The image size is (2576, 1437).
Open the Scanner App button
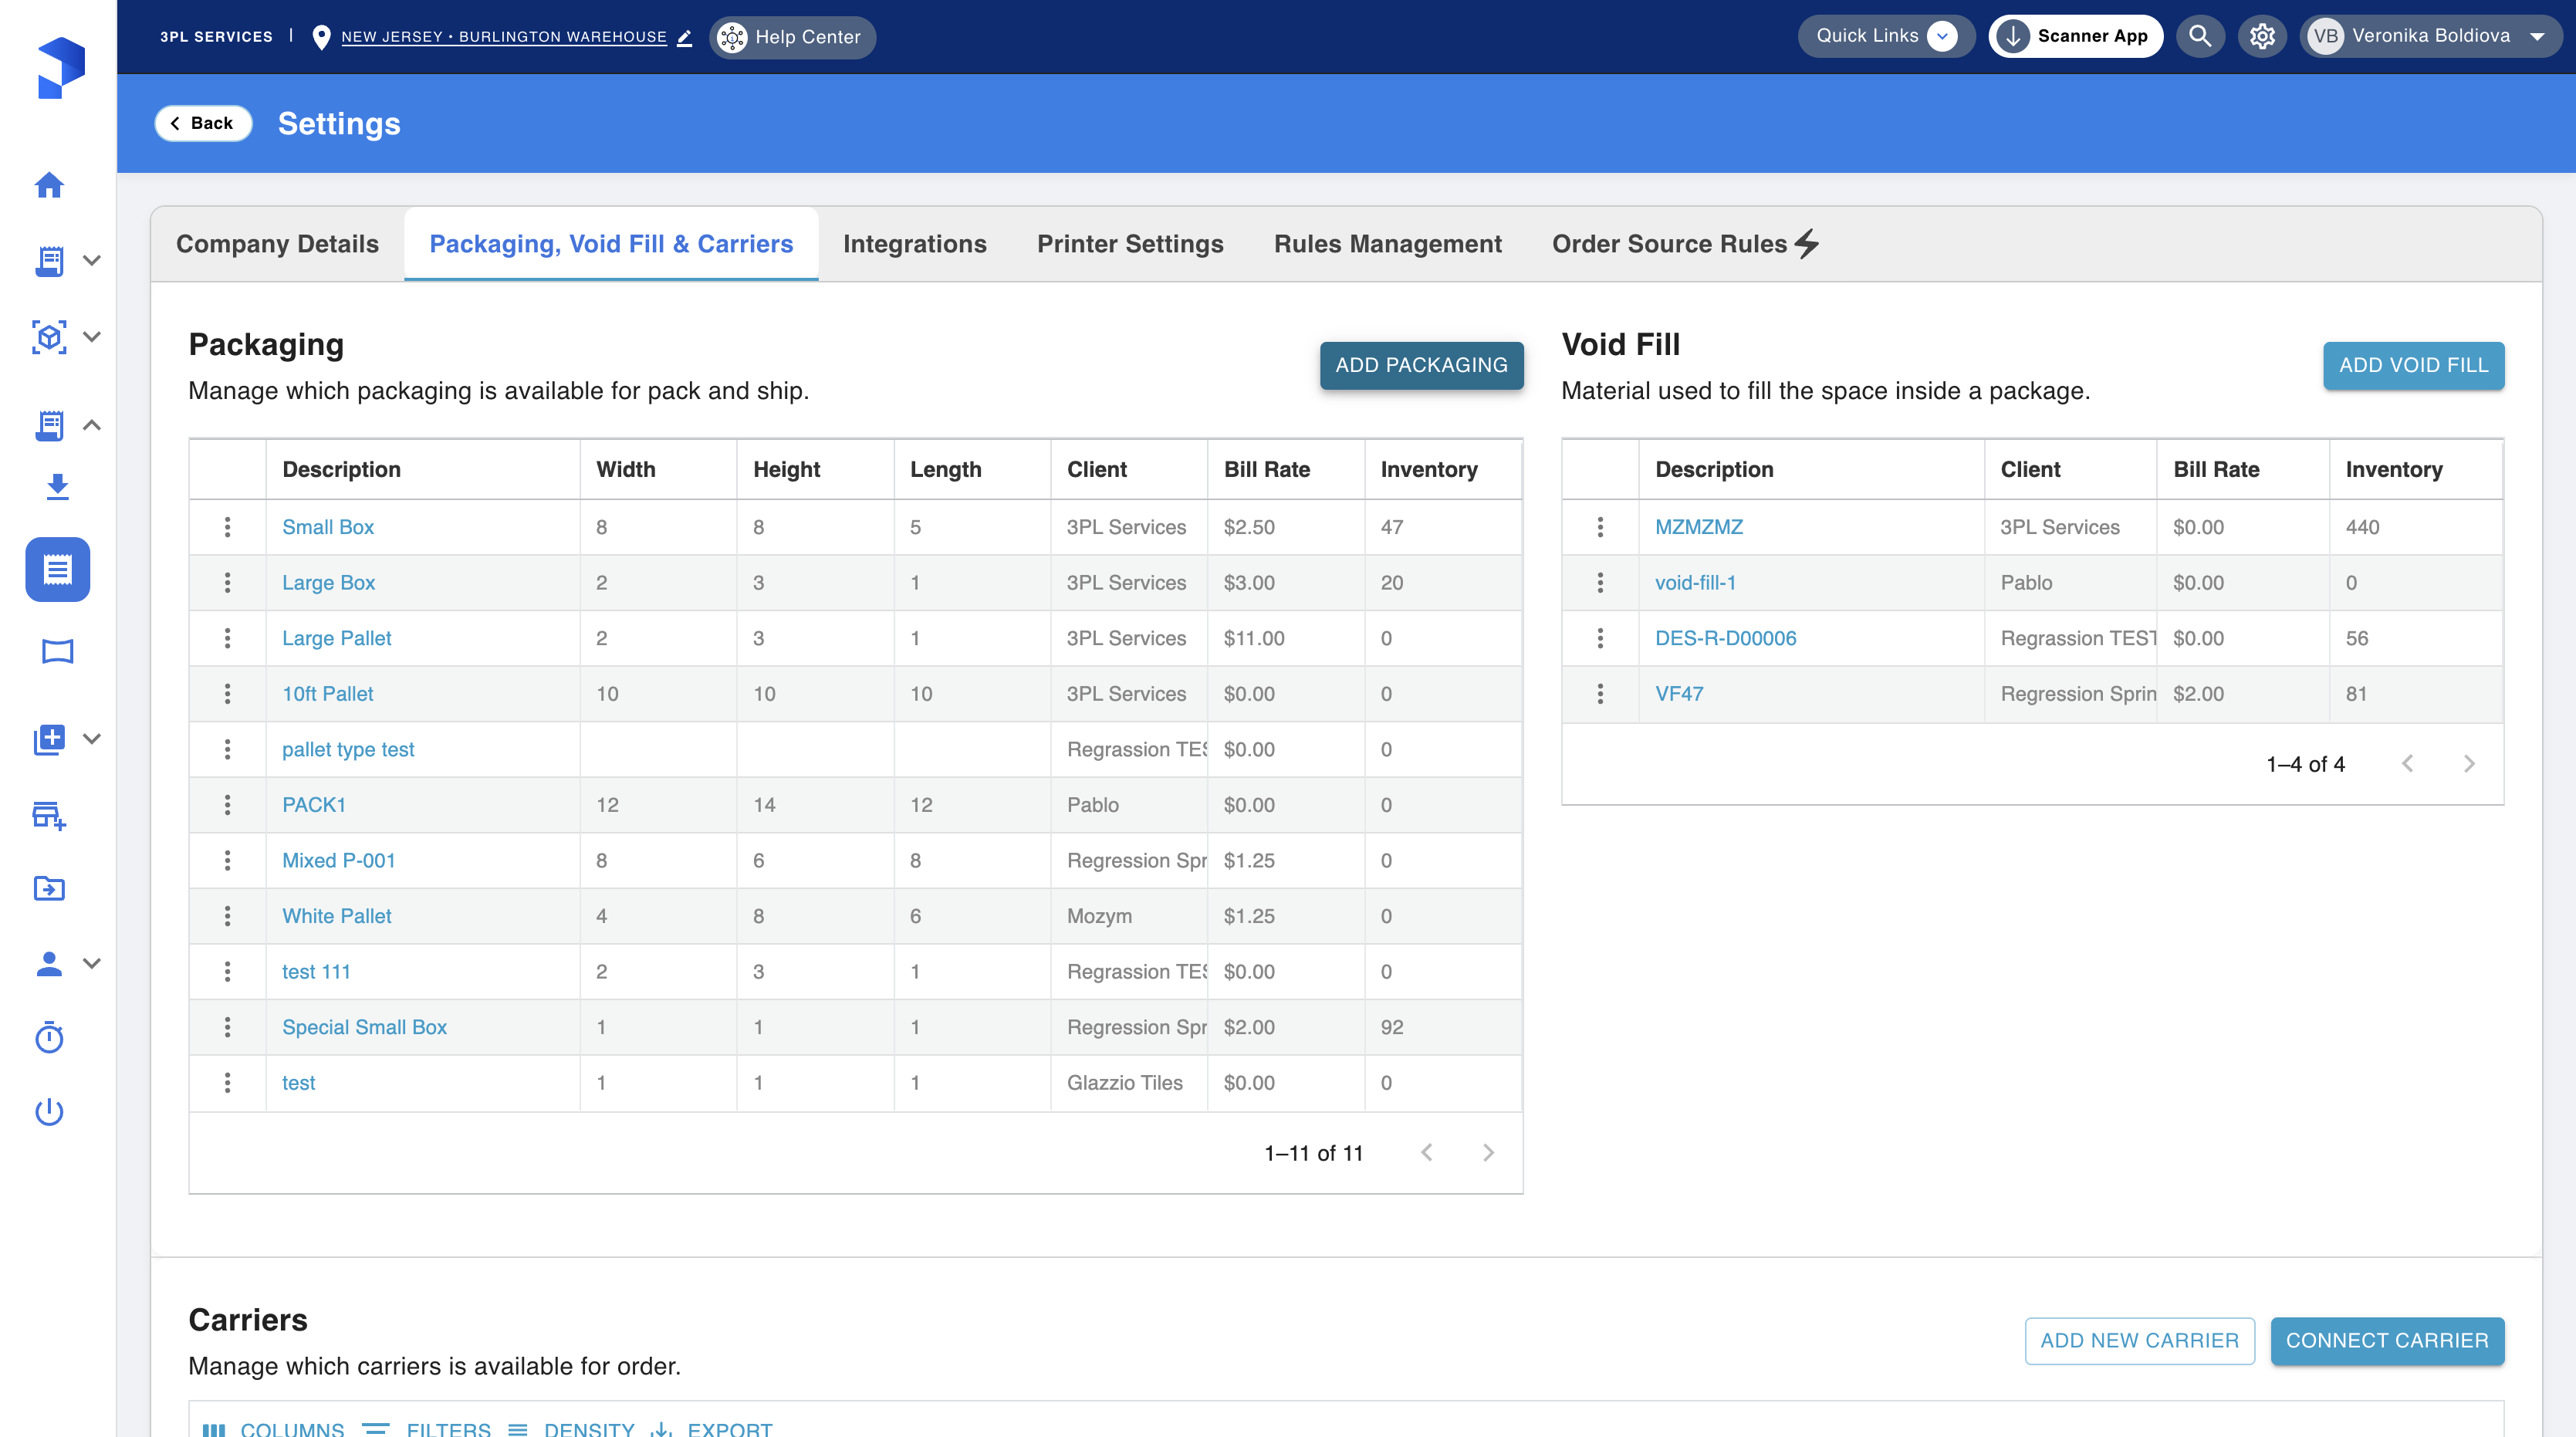2075,37
